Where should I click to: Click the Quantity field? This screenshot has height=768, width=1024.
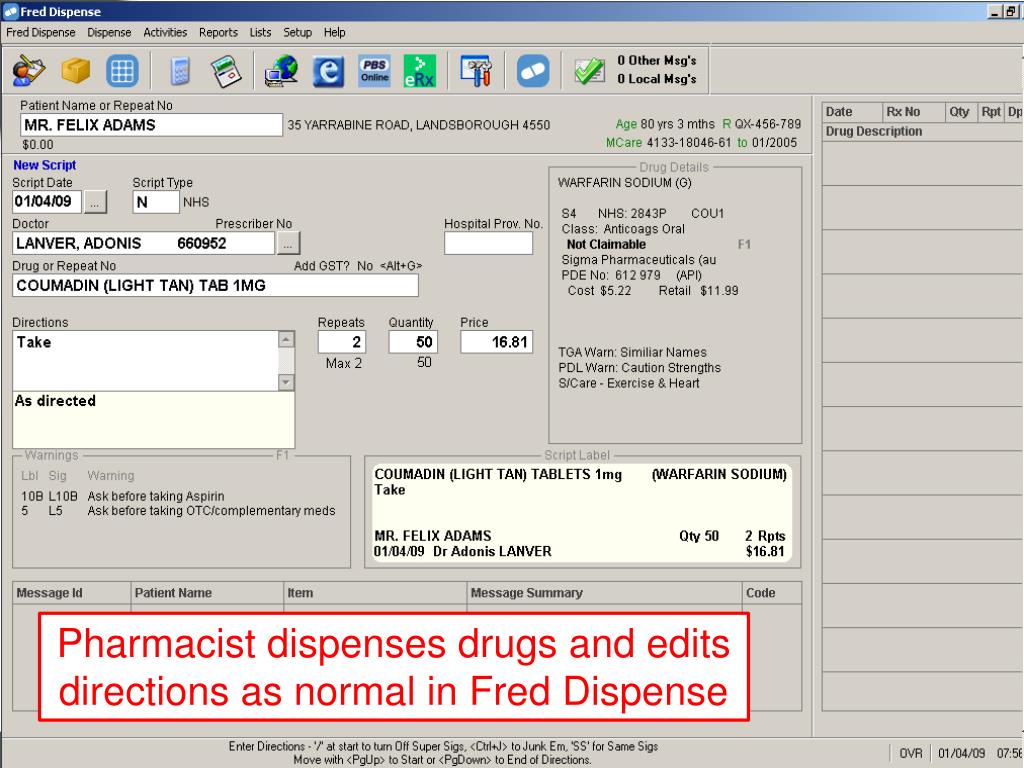[x=413, y=342]
